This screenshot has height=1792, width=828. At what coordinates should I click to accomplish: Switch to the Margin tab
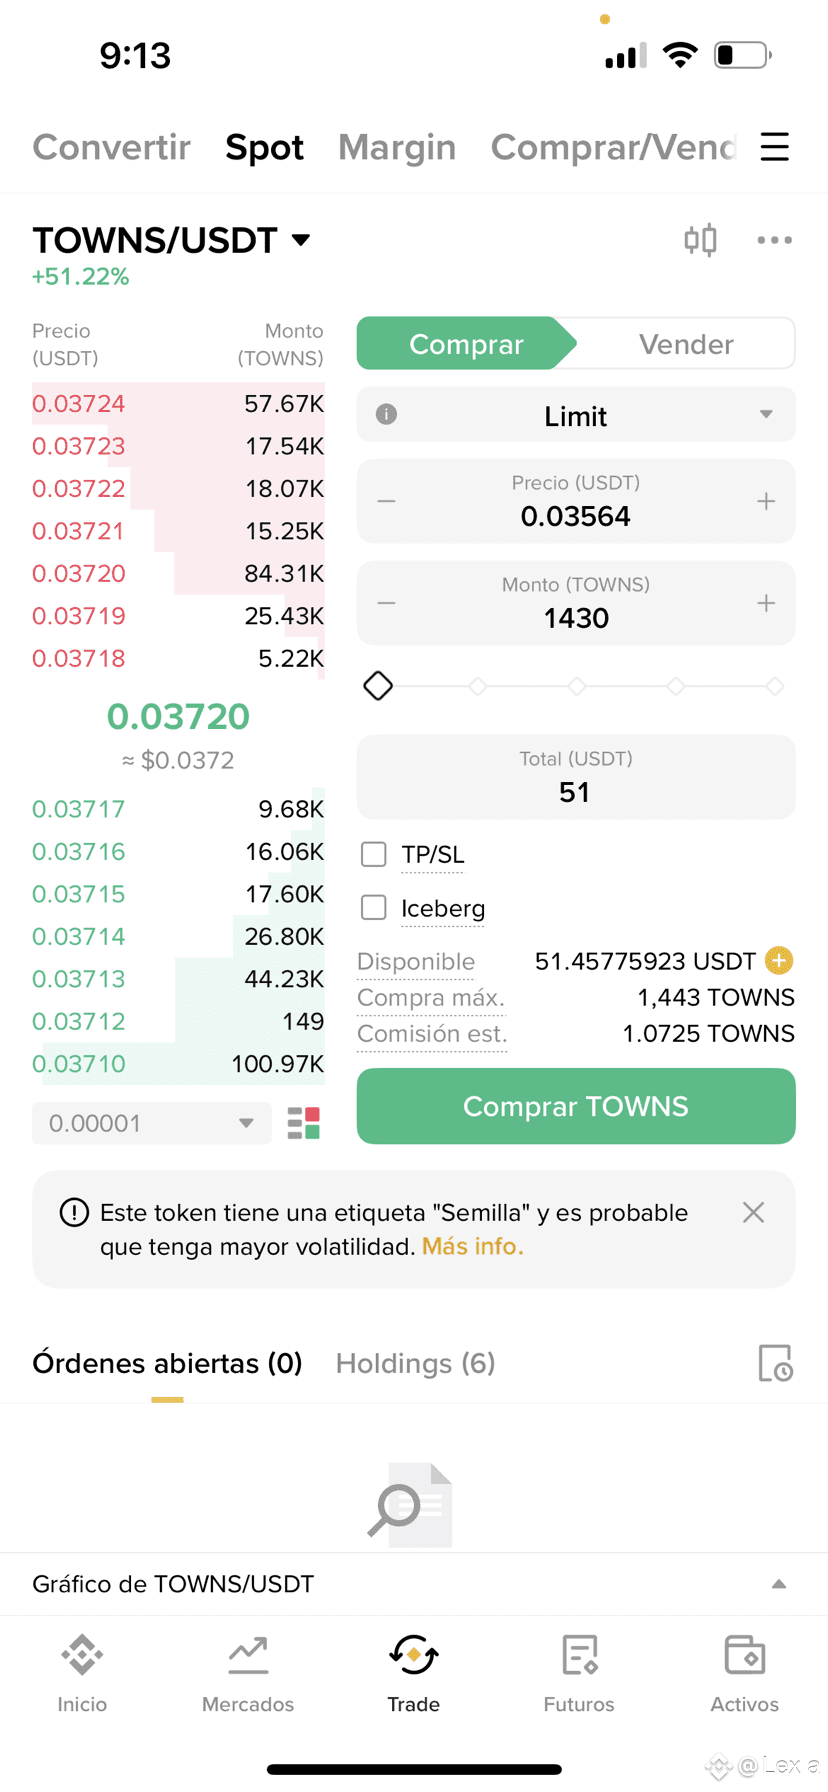point(397,147)
